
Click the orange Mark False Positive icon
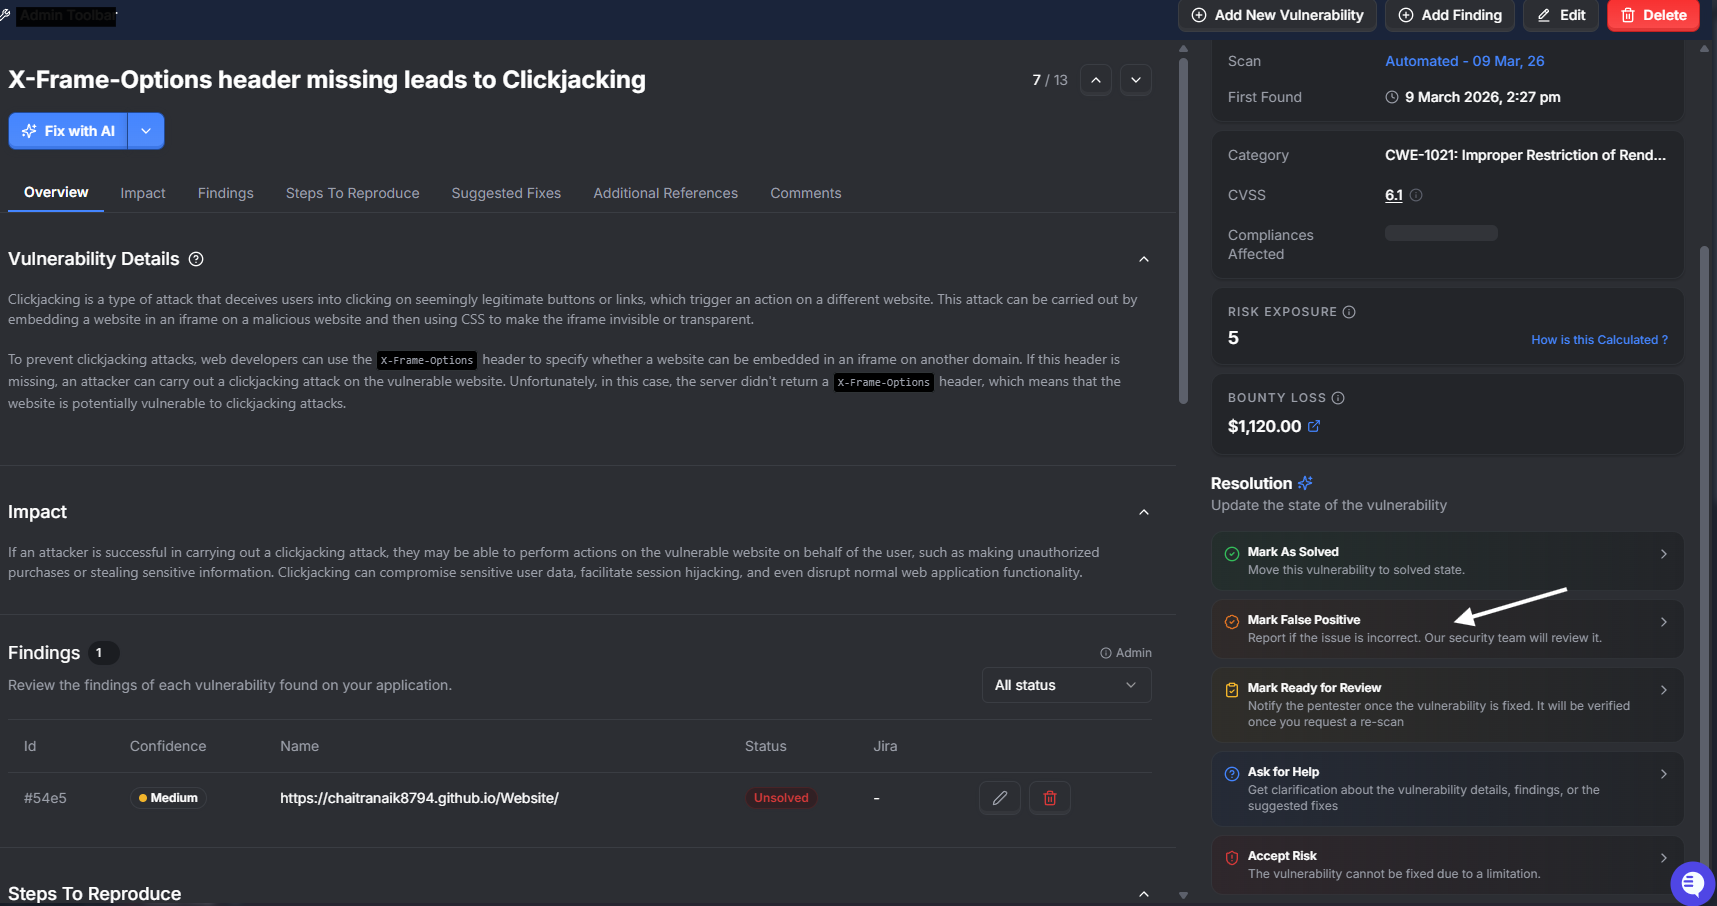[1232, 622]
